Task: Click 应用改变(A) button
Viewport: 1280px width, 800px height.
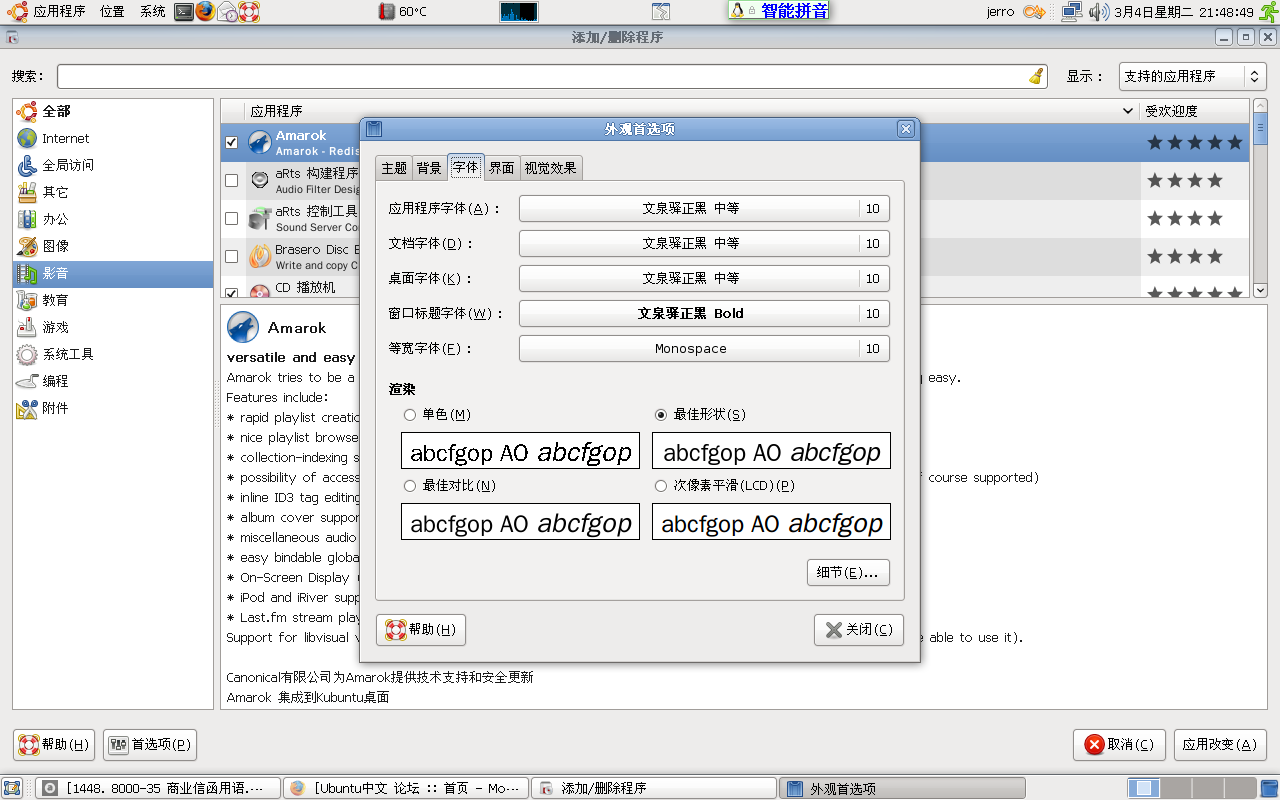Action: pyautogui.click(x=1220, y=744)
